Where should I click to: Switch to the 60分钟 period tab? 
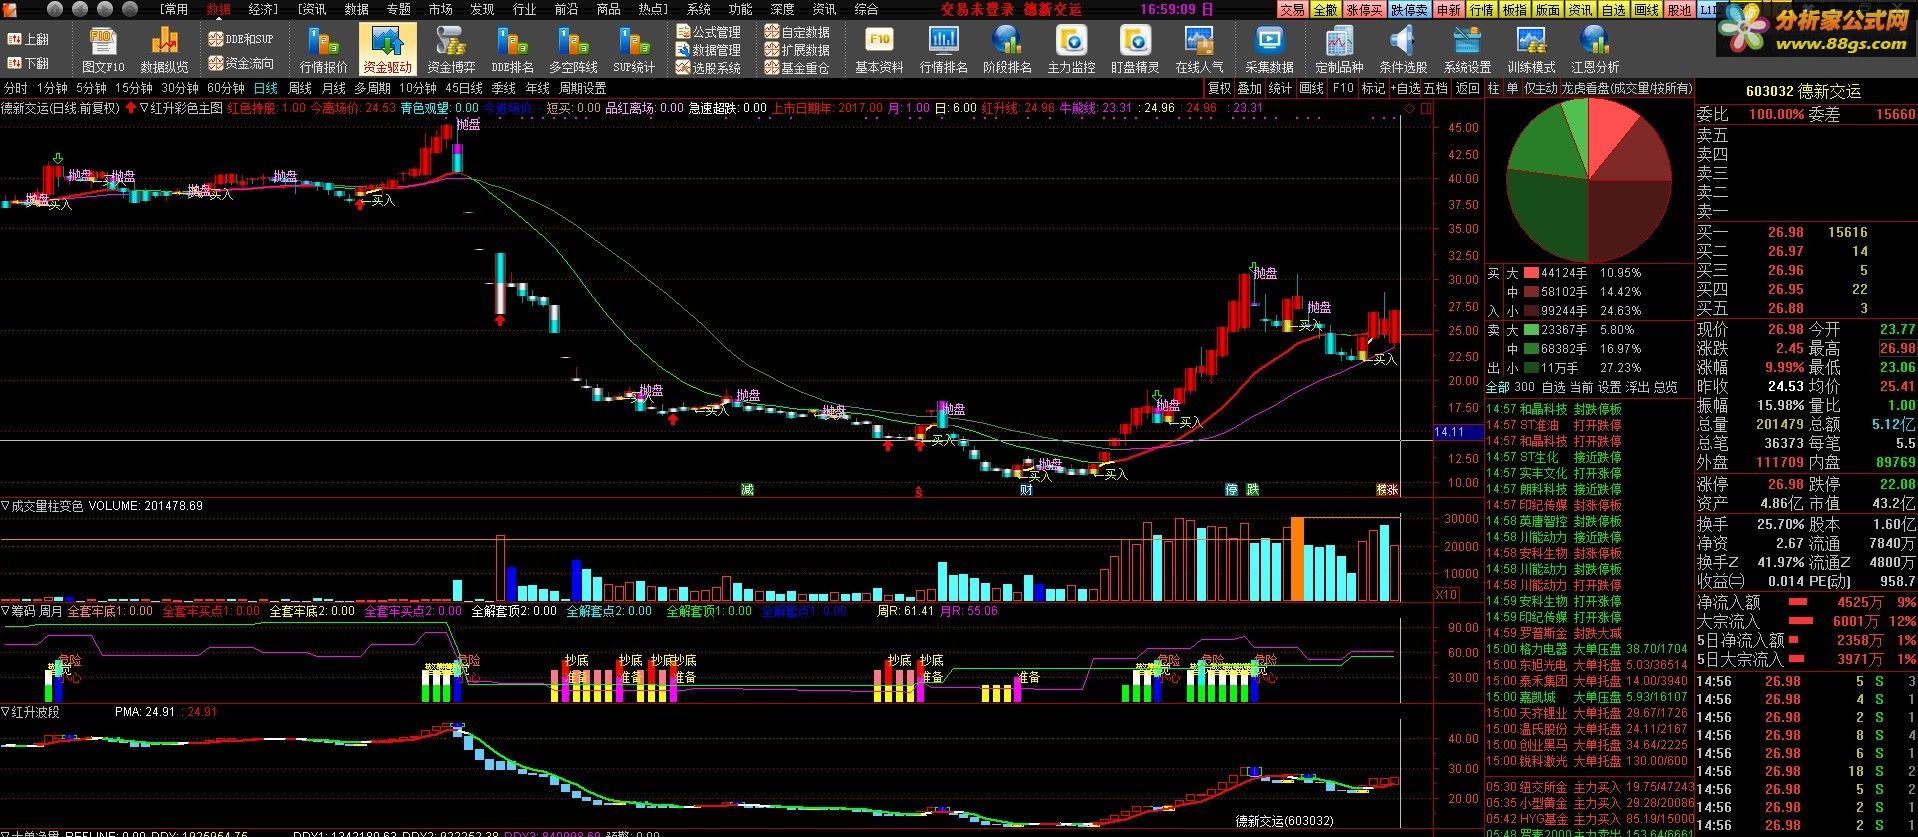coord(225,88)
